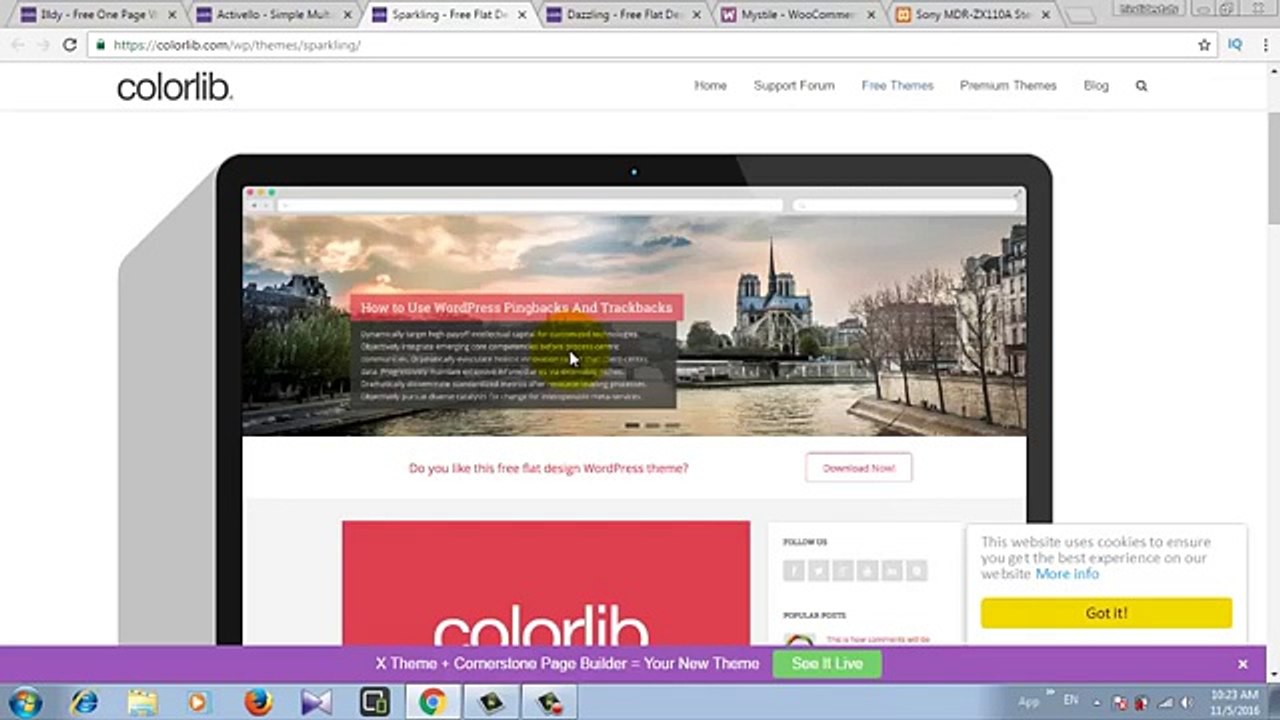Go back using the browser back arrow
Viewport: 1280px width, 720px height.
pyautogui.click(x=17, y=45)
